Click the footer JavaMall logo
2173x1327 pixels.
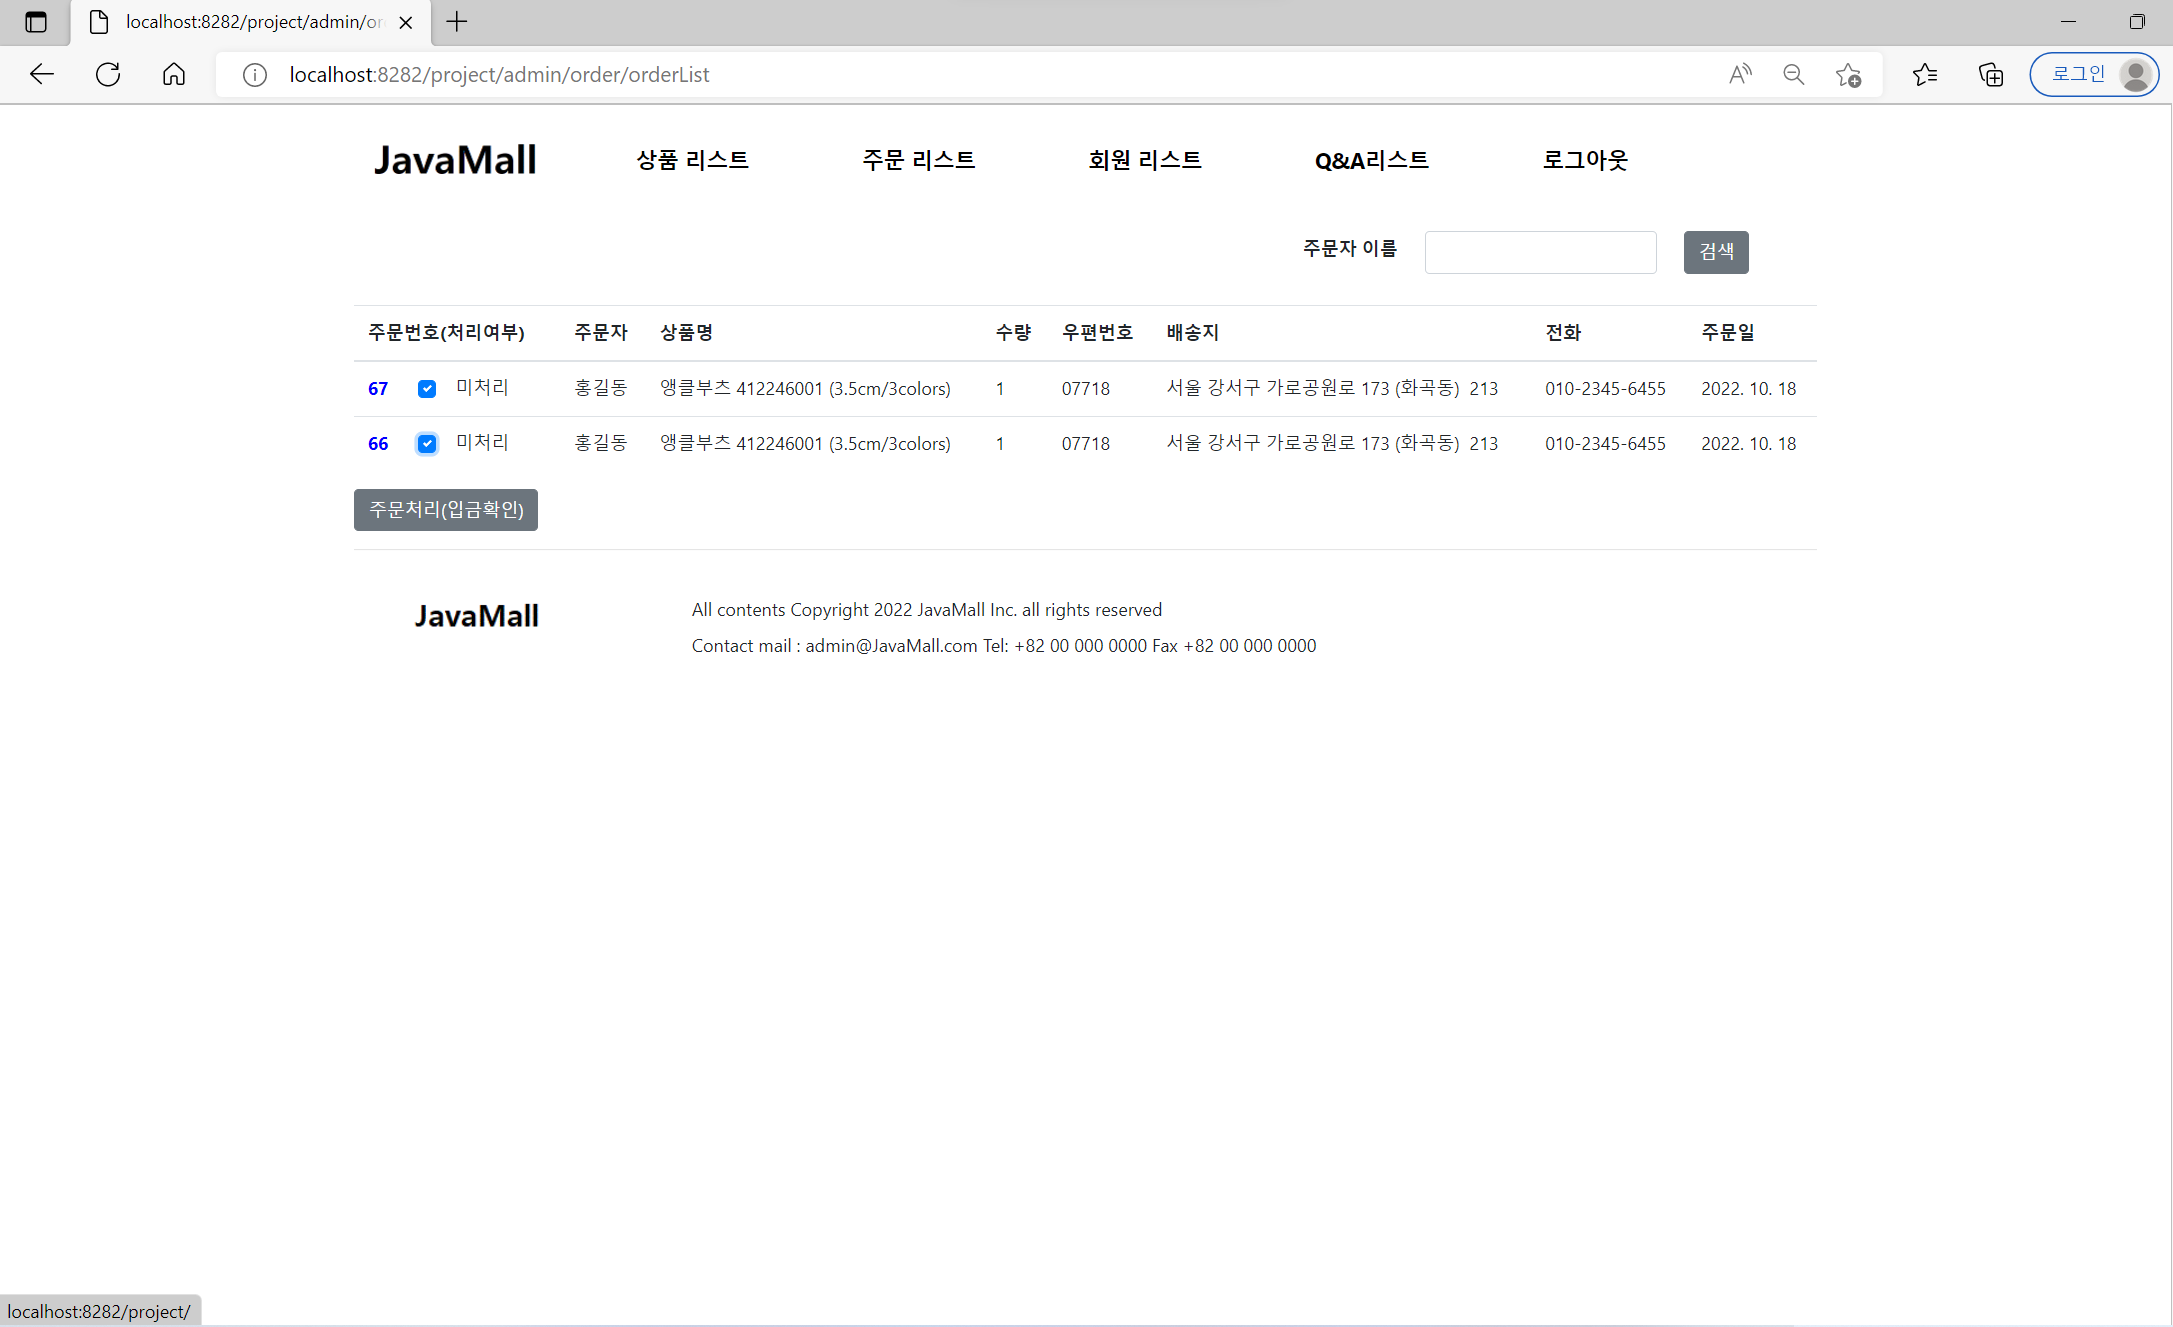(x=477, y=616)
